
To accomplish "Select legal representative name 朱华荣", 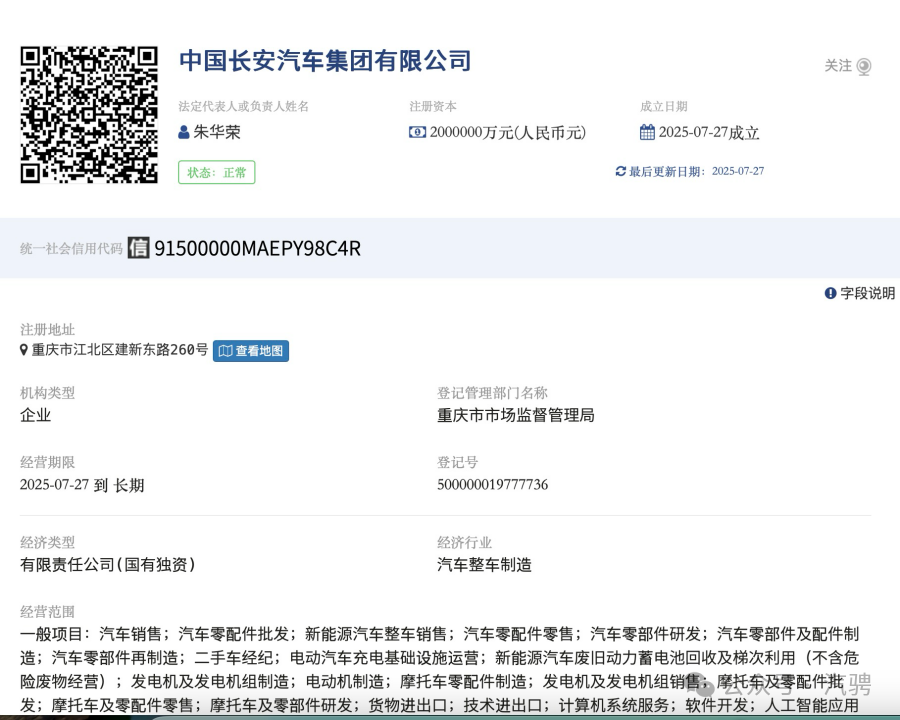I will click(x=217, y=132).
